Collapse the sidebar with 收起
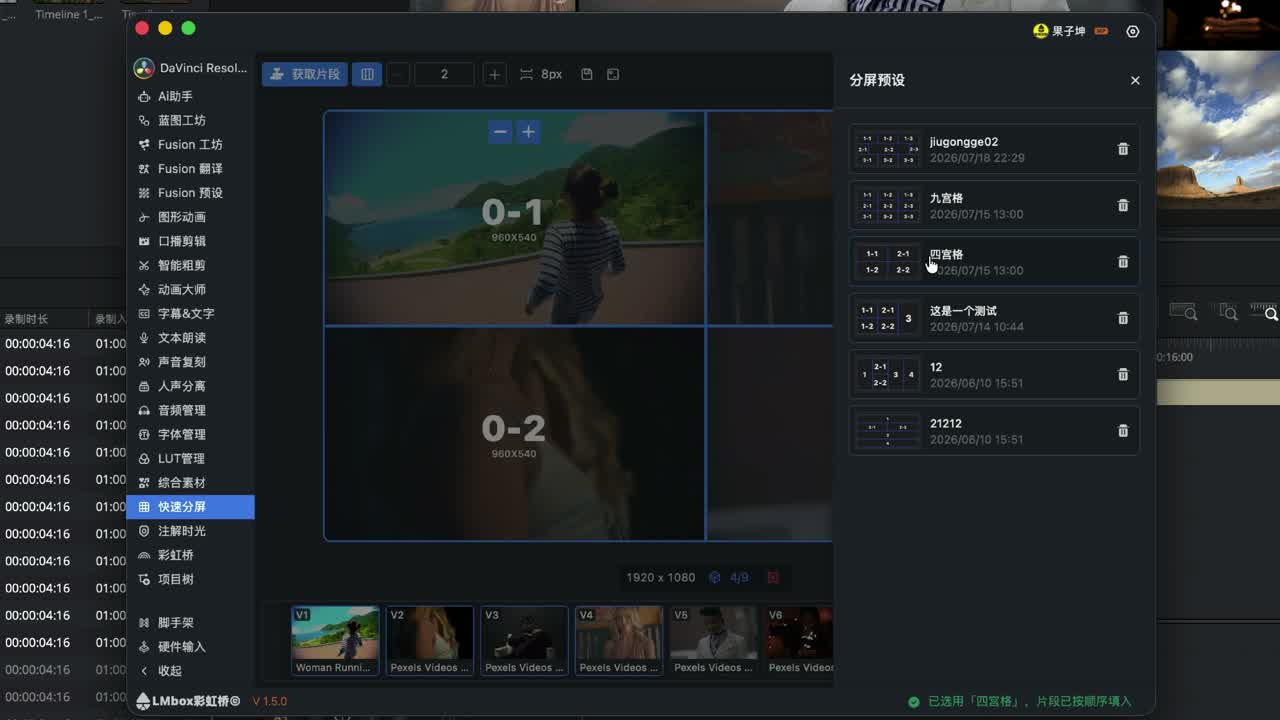1280x720 pixels. pos(190,671)
